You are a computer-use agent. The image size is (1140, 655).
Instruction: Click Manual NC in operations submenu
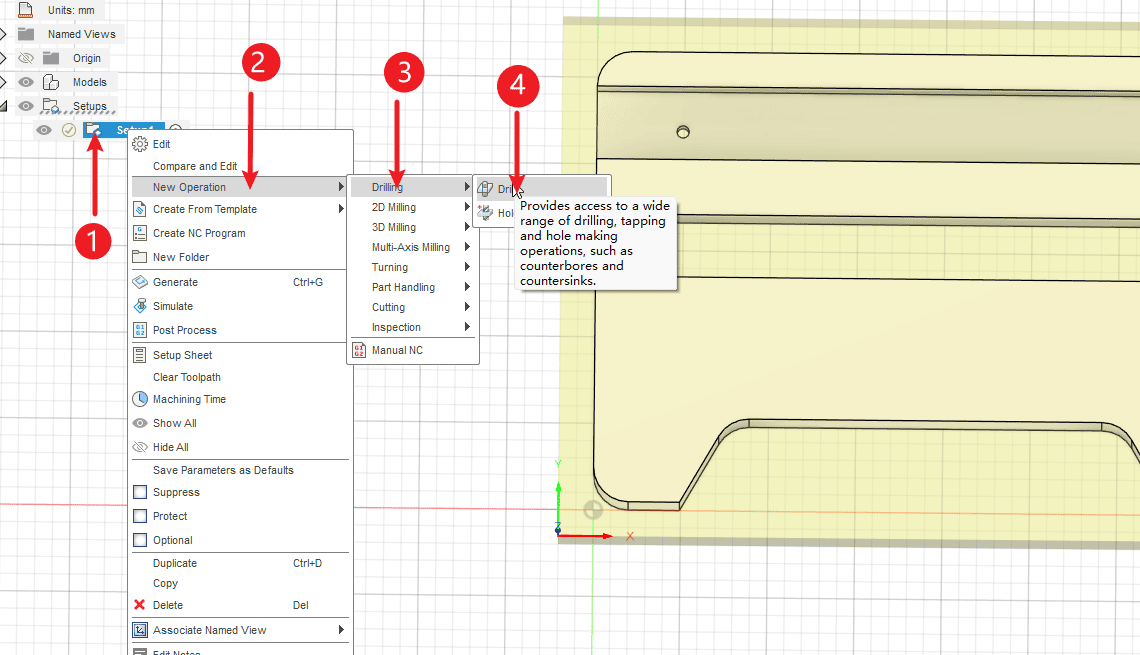pyautogui.click(x=396, y=350)
